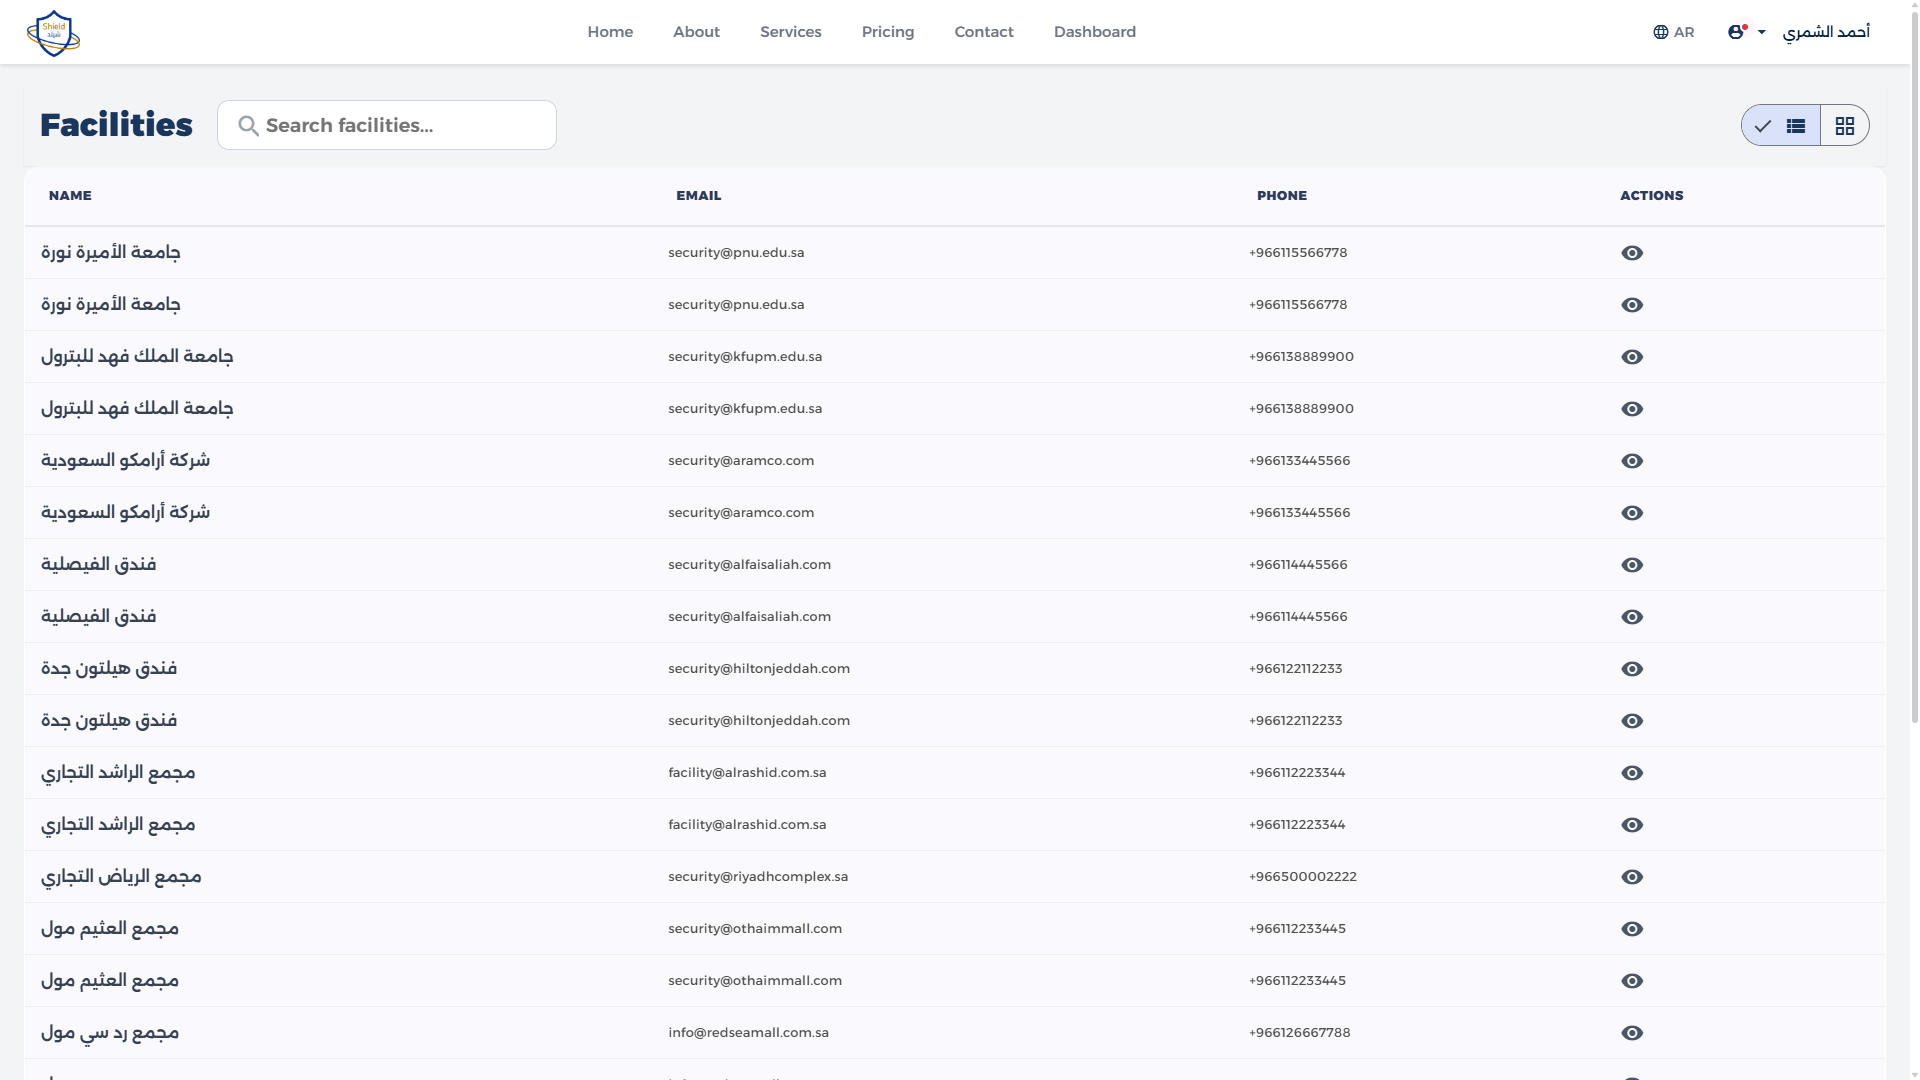Expand the user account dropdown arrow
This screenshot has height=1080, width=1920.
point(1763,31)
